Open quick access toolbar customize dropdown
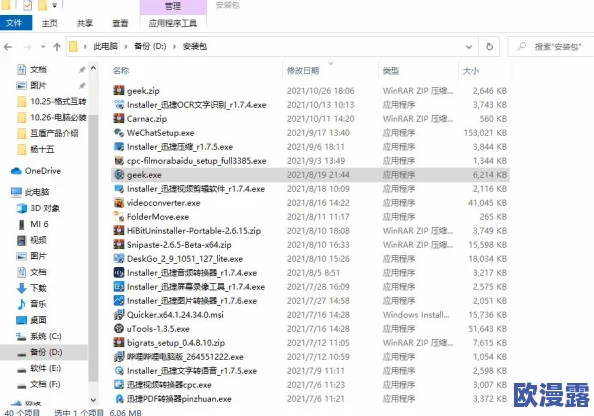 click(x=55, y=5)
